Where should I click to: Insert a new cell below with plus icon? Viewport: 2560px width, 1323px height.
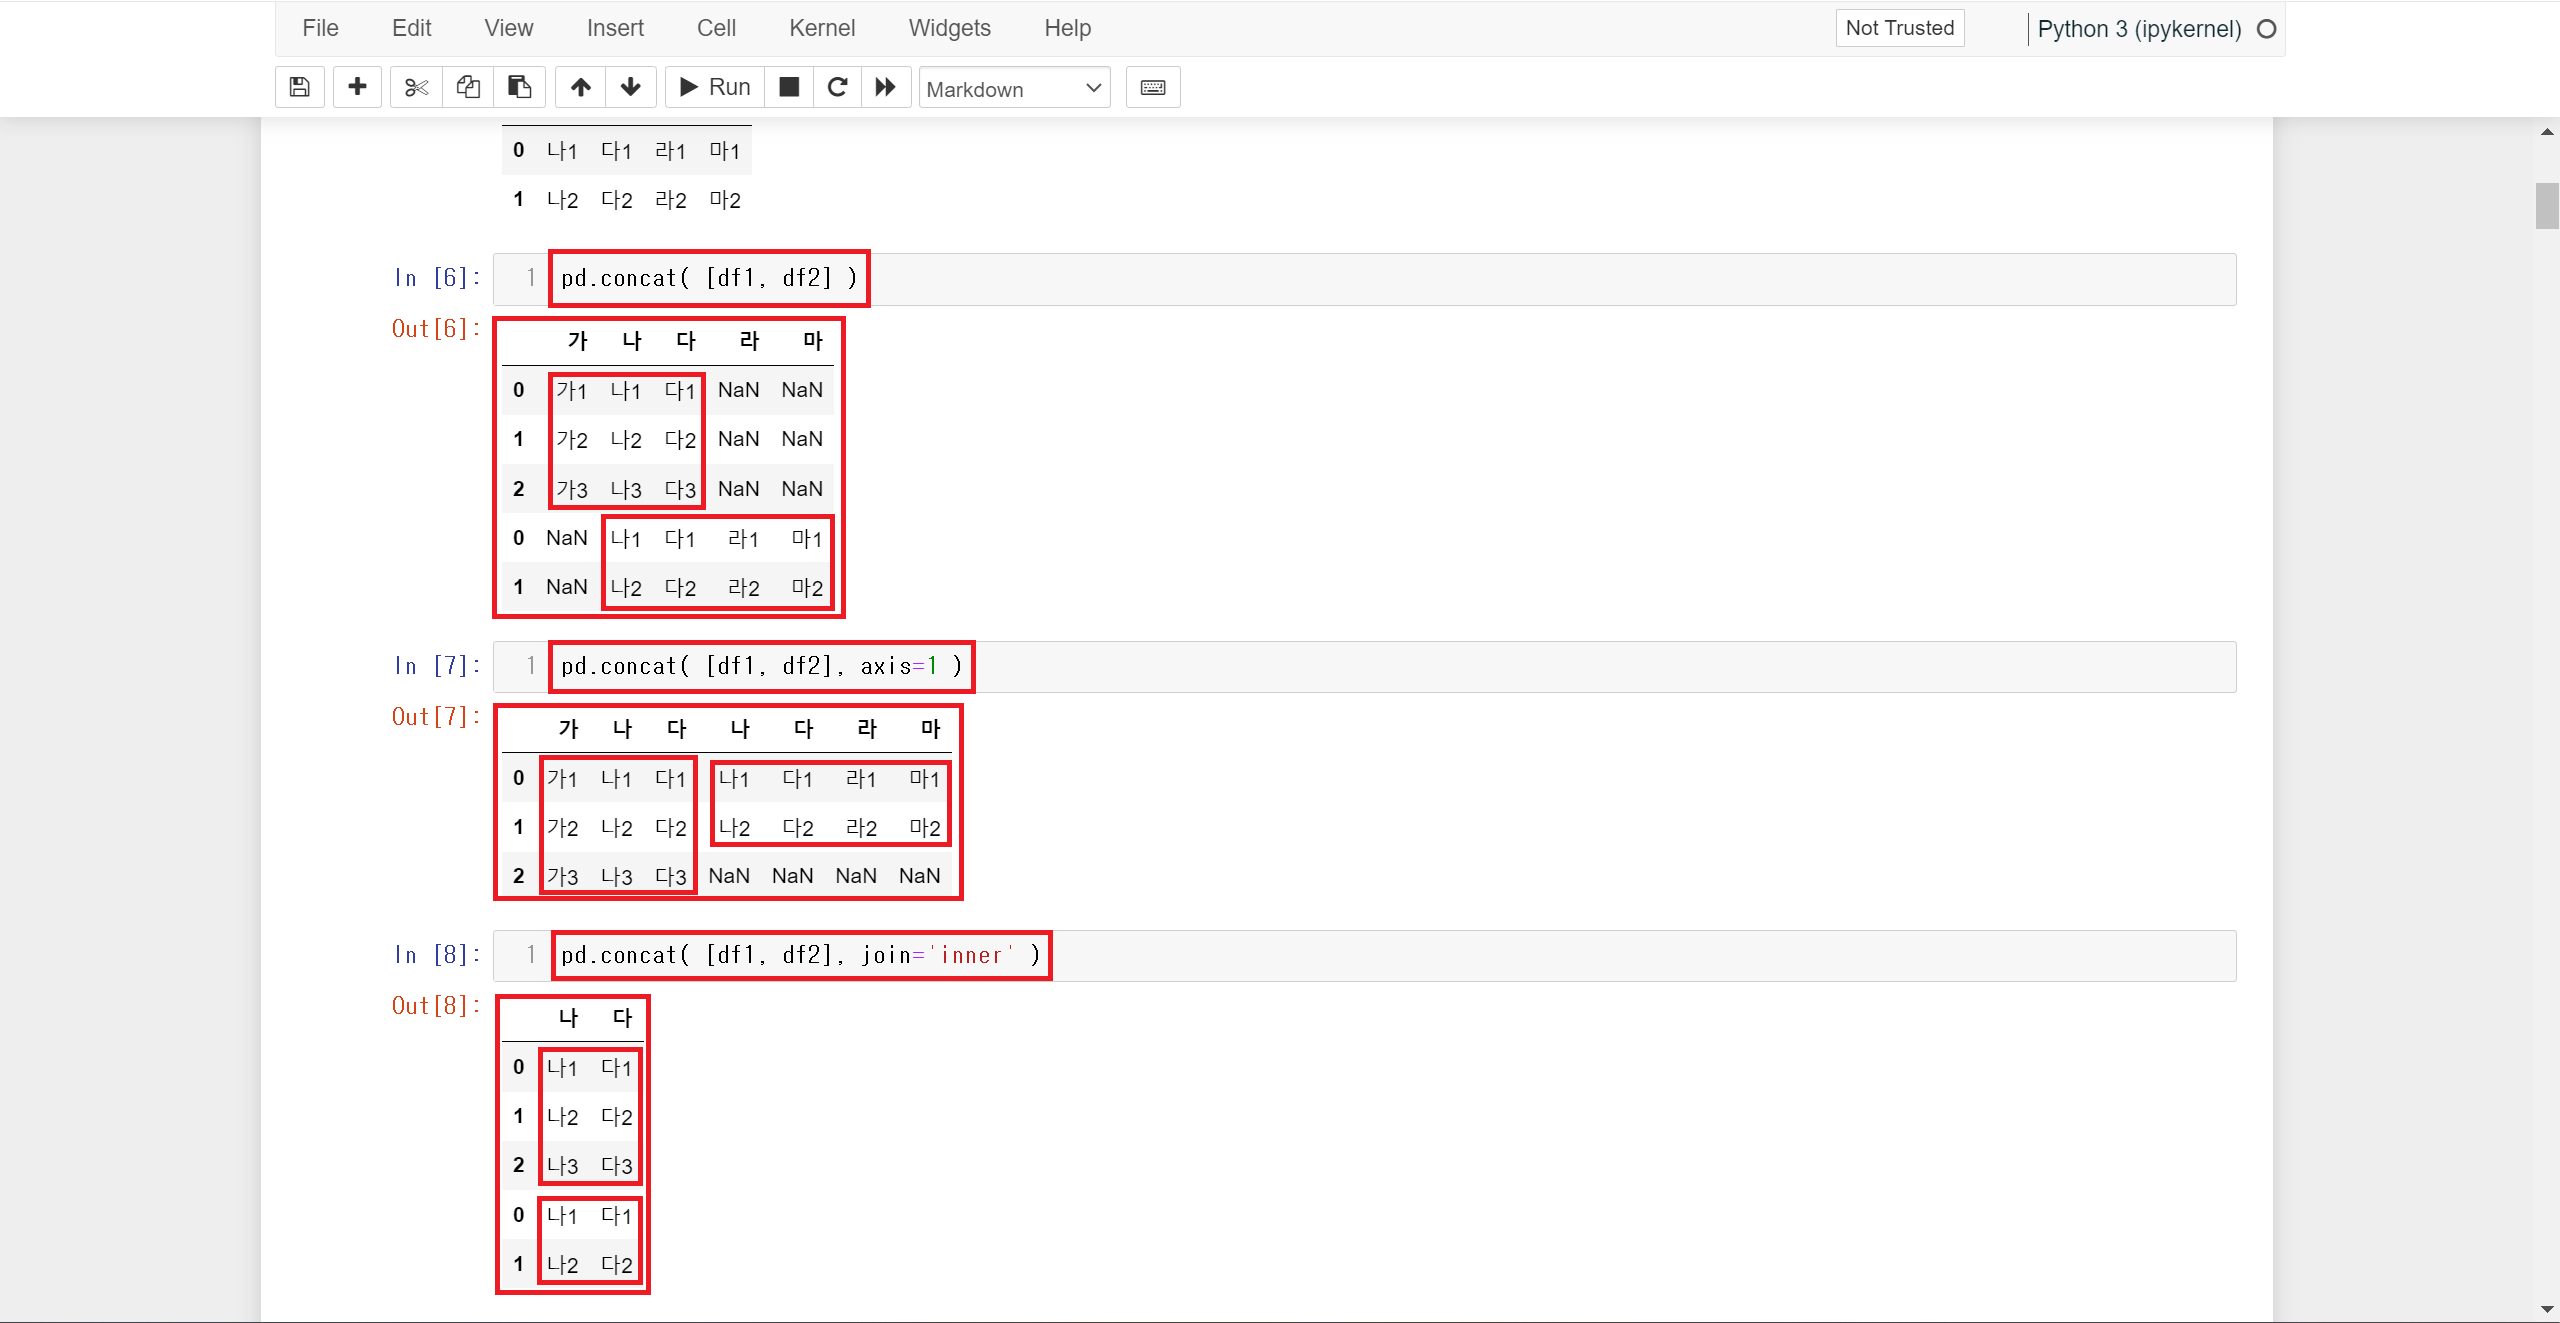point(357,87)
